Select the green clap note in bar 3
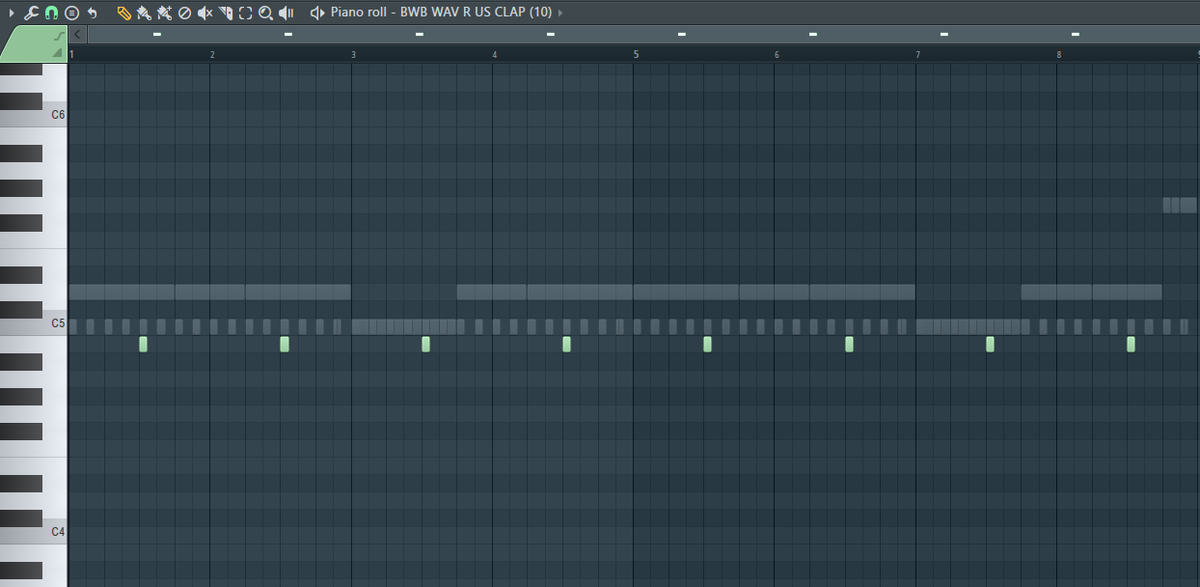Image resolution: width=1200 pixels, height=587 pixels. [x=426, y=344]
